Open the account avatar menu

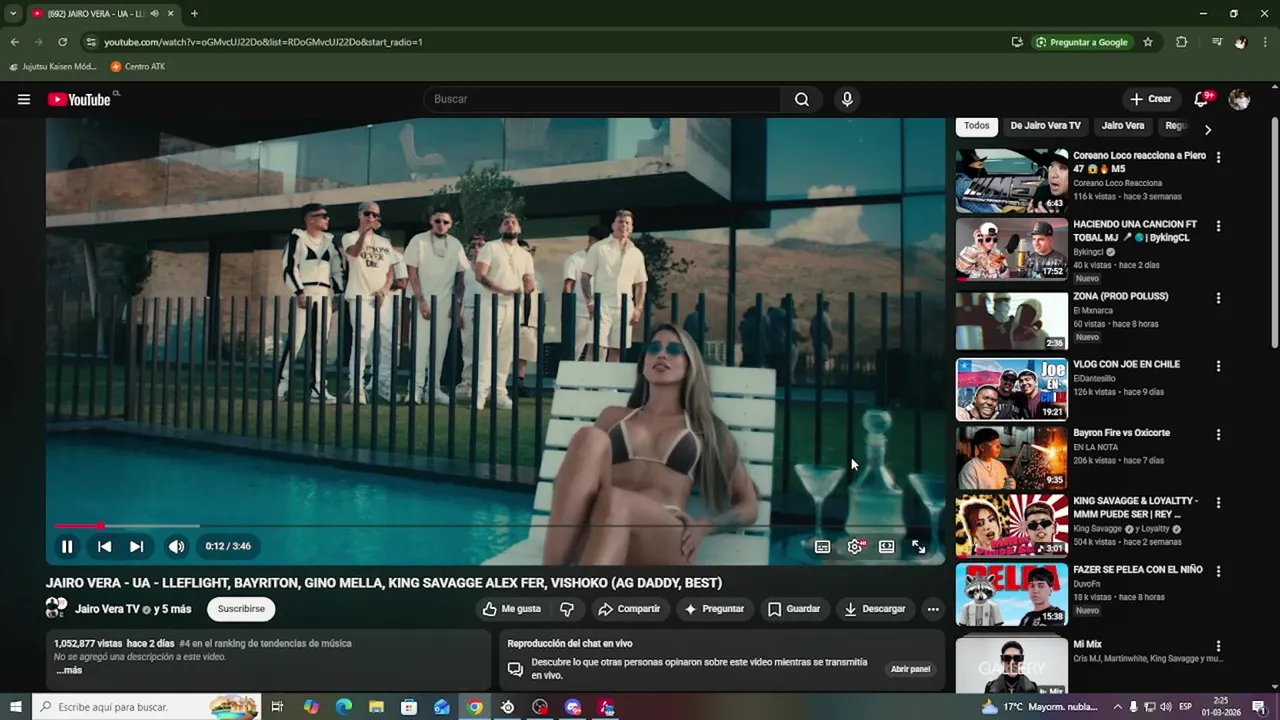[1239, 99]
